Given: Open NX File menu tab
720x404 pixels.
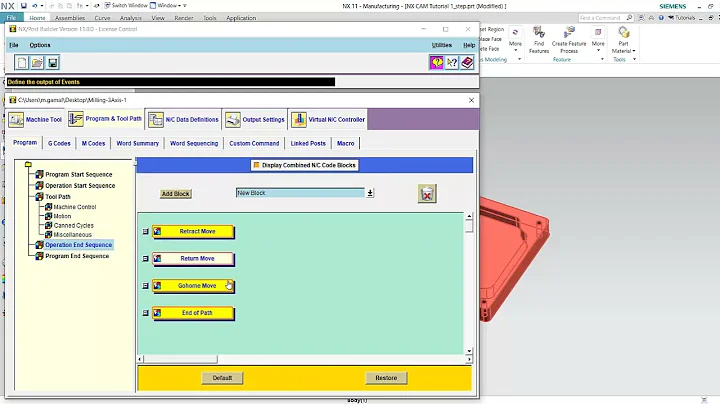Looking at the screenshot, I should point(11,18).
